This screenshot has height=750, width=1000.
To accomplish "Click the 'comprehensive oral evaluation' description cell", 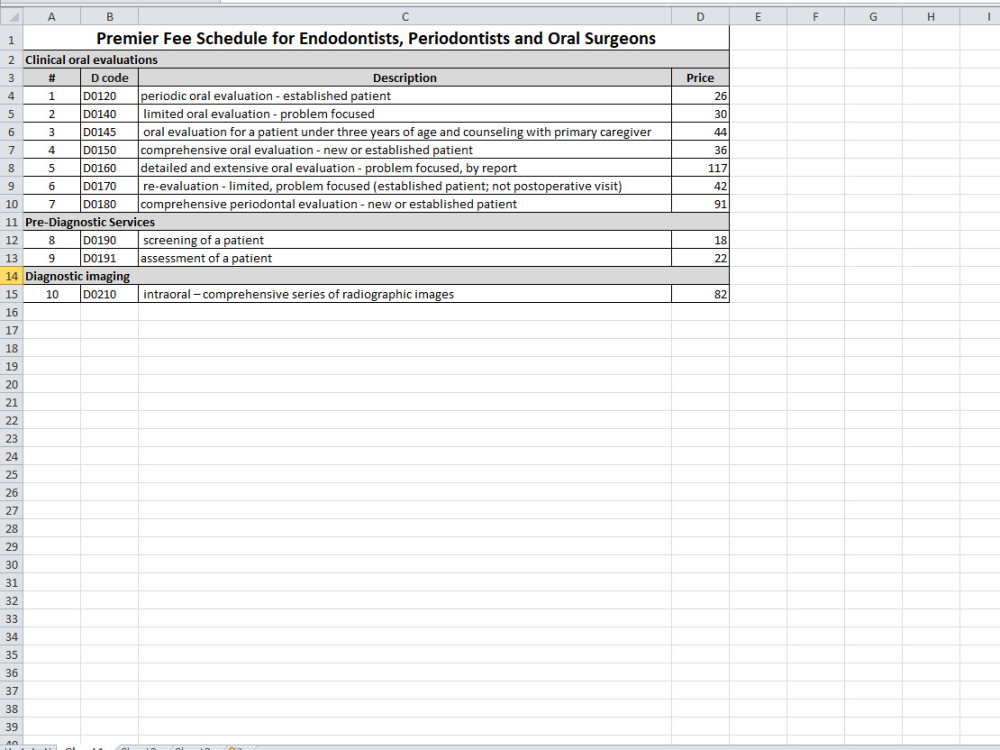I will 405,150.
